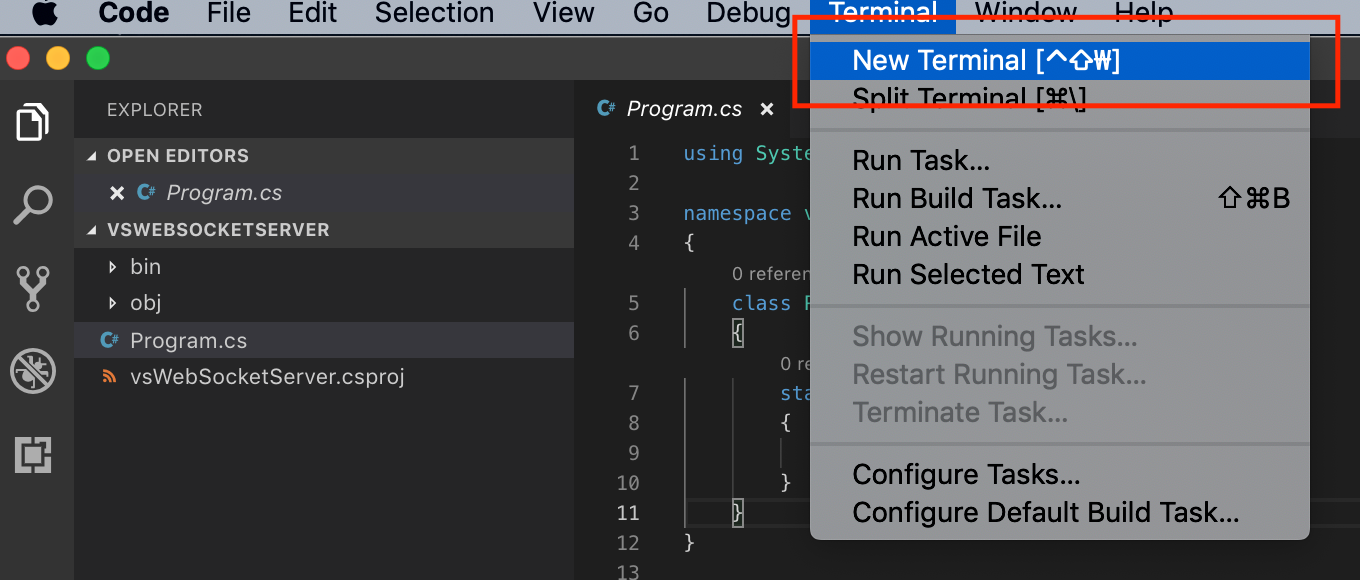Viewport: 1360px width, 580px height.
Task: Open the Explorer view in activity bar
Action: [x=33, y=122]
